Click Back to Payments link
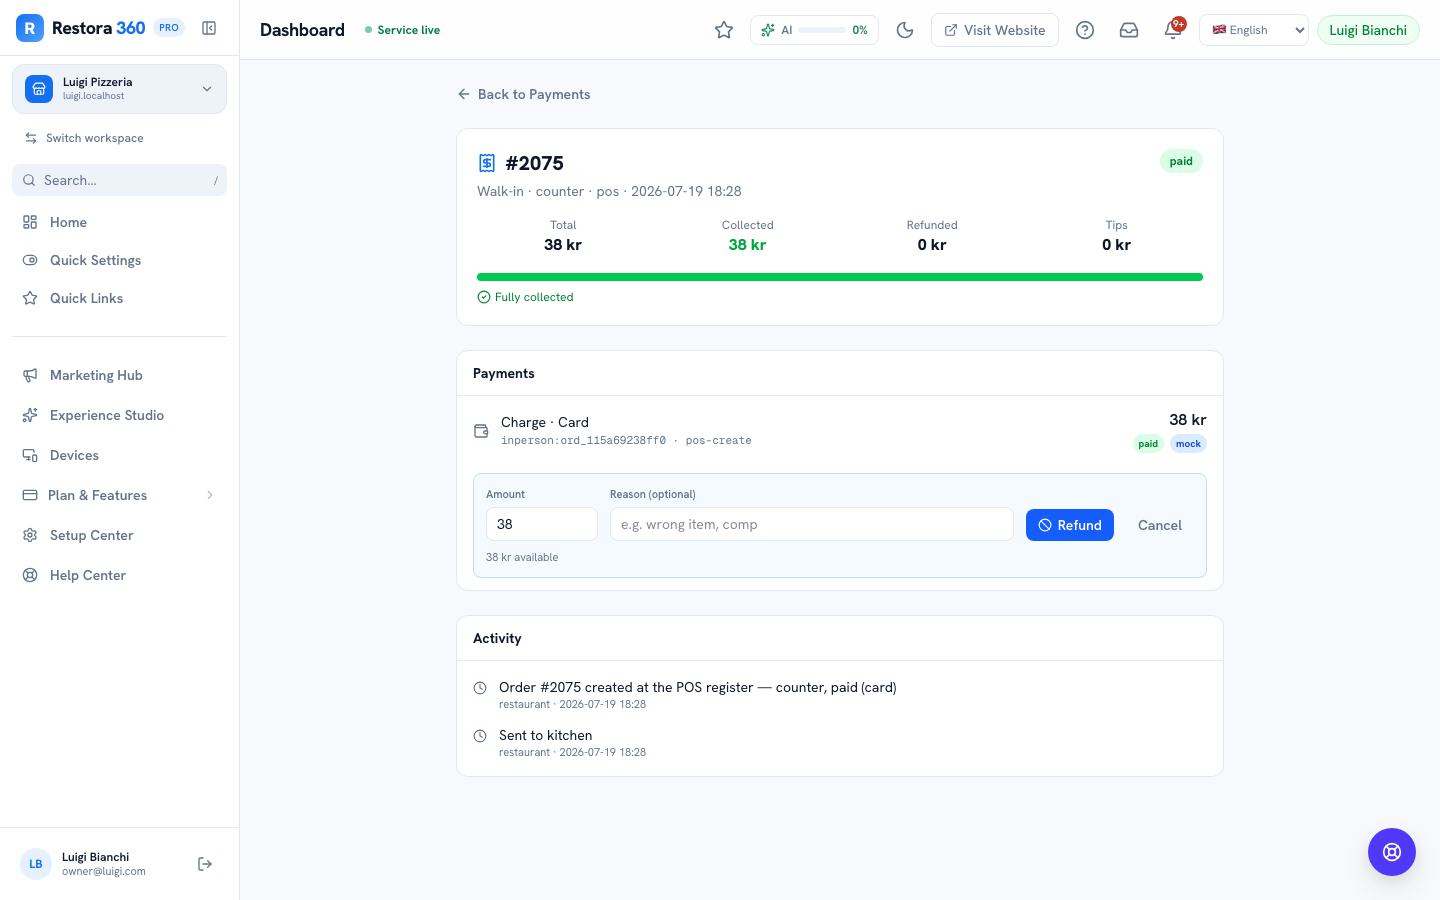1440x900 pixels. click(524, 94)
